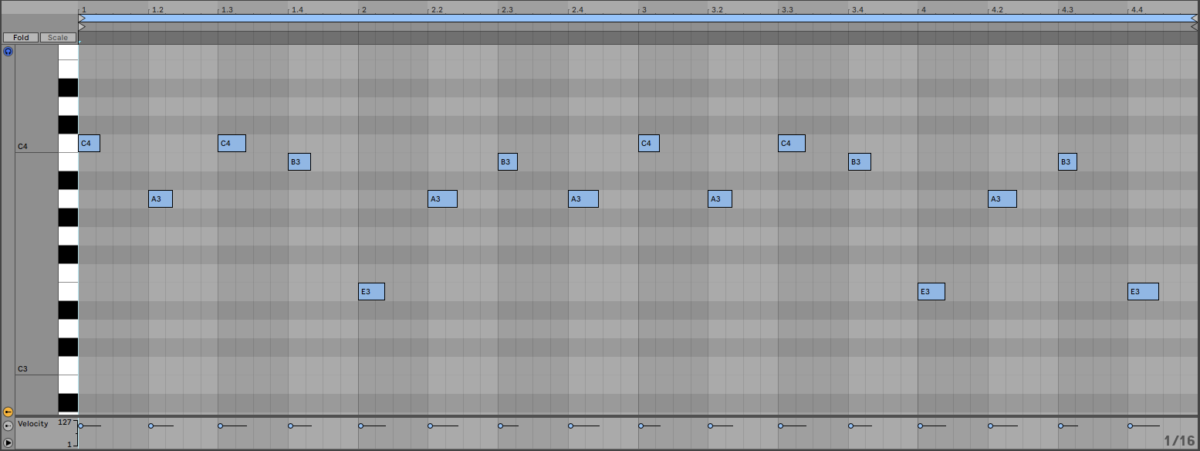Click ruler bar marker 4
This screenshot has width=1200, height=451.
tap(923, 9)
